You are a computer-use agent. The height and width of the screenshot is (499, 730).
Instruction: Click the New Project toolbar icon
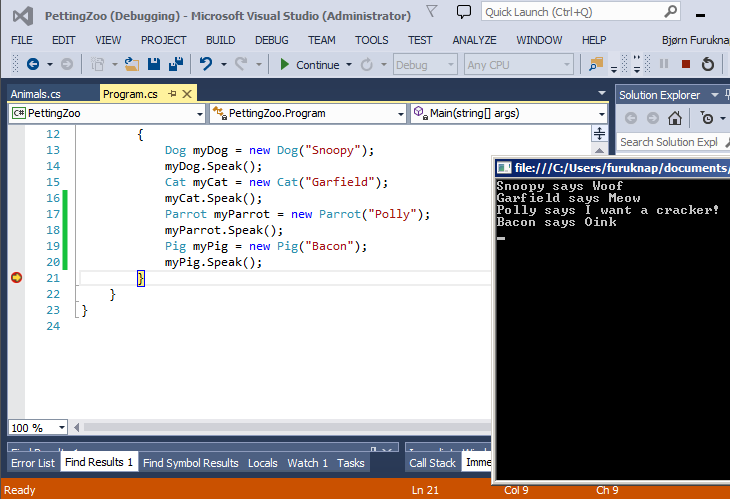tap(97, 64)
